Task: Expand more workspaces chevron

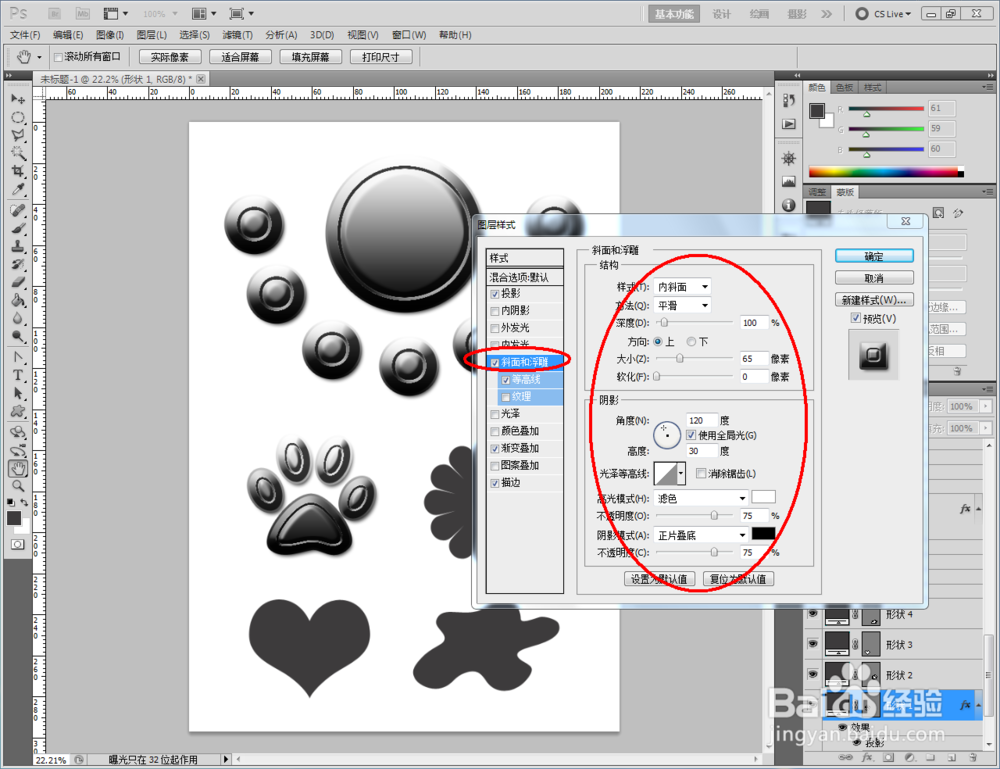Action: pos(827,13)
